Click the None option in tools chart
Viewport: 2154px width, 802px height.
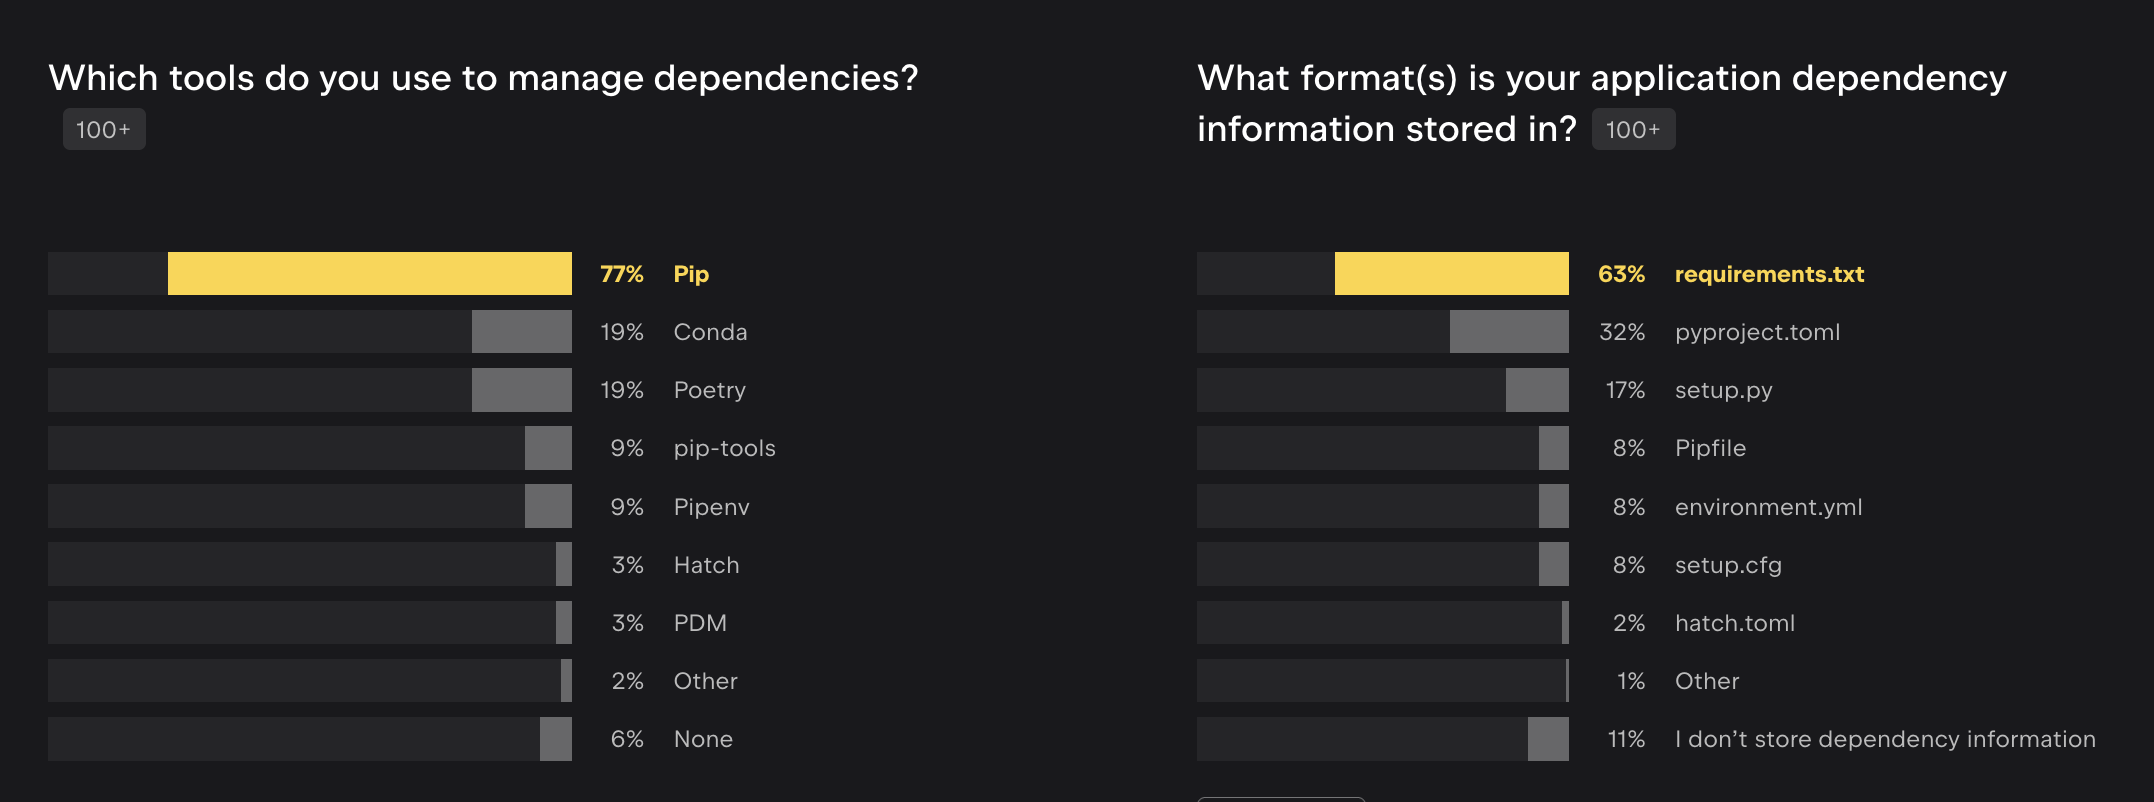click(703, 739)
